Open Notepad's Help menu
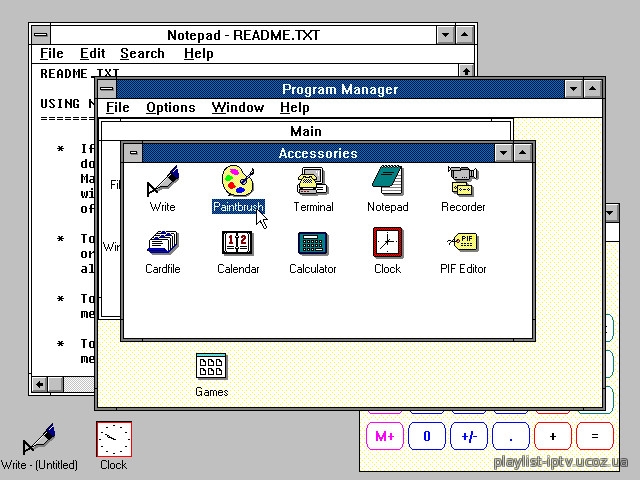 pos(198,53)
